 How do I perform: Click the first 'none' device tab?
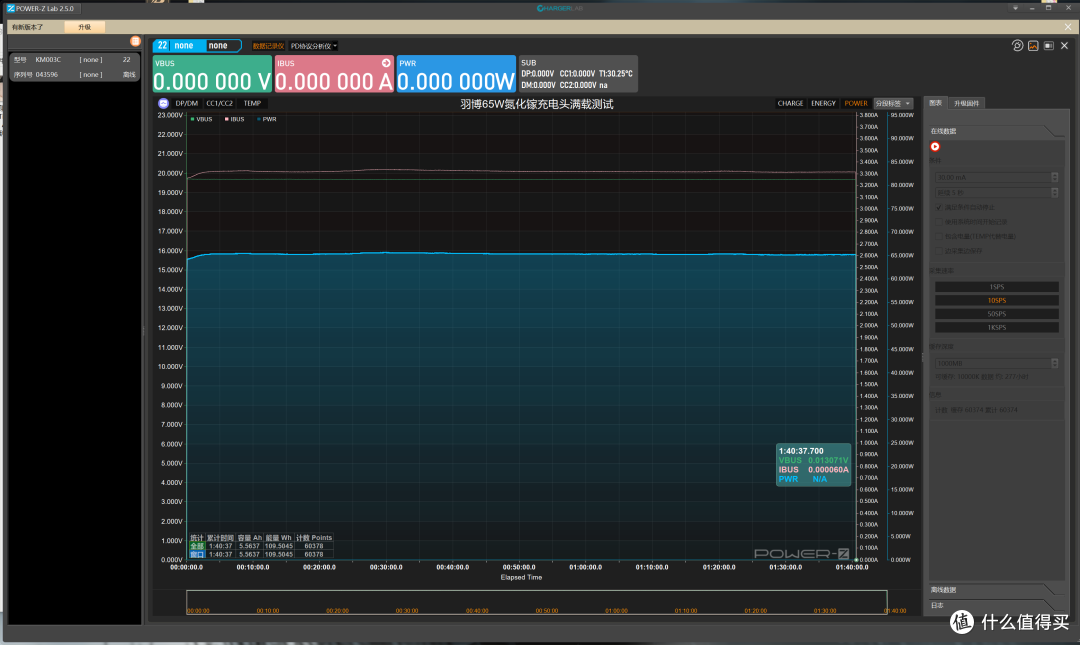(184, 45)
